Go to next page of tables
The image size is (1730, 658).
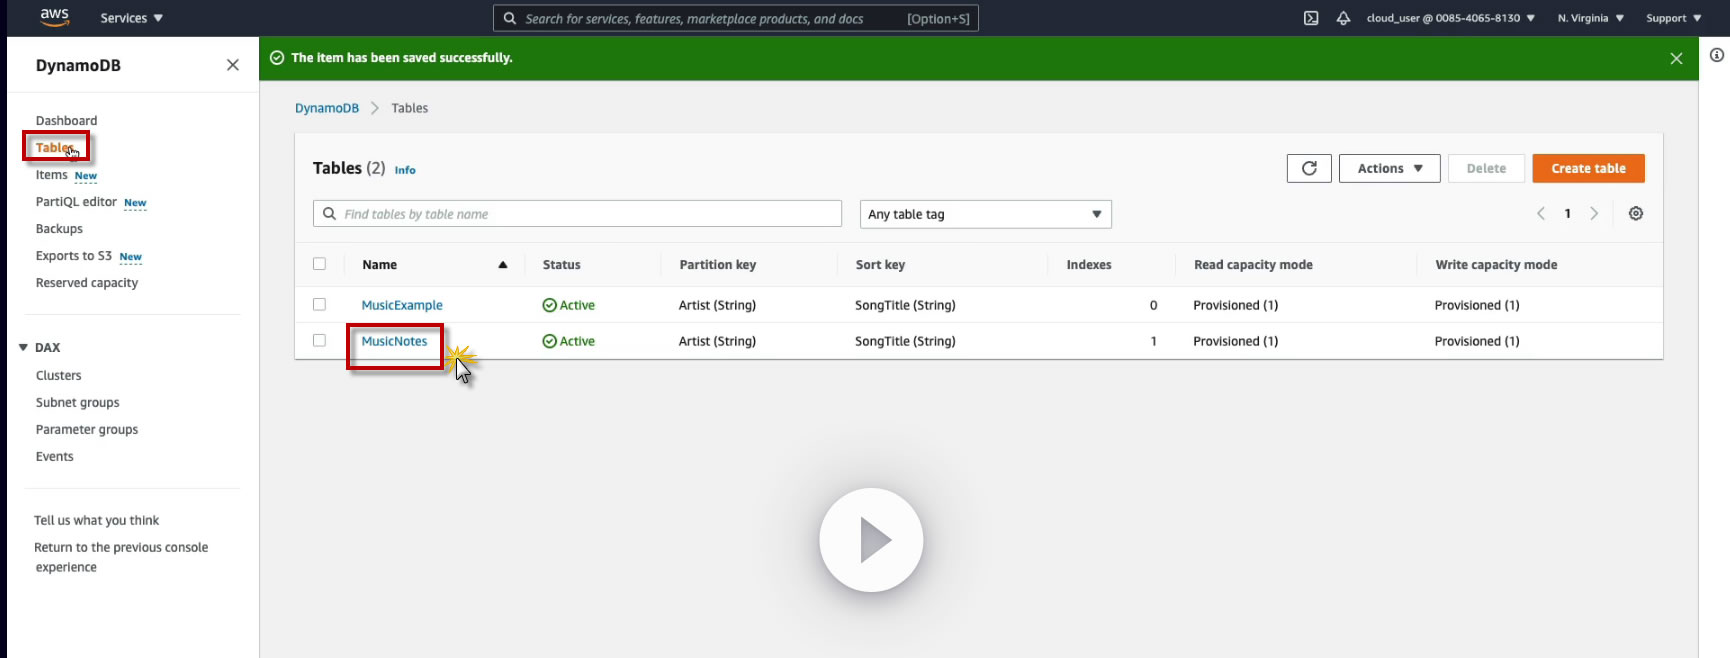tap(1594, 214)
